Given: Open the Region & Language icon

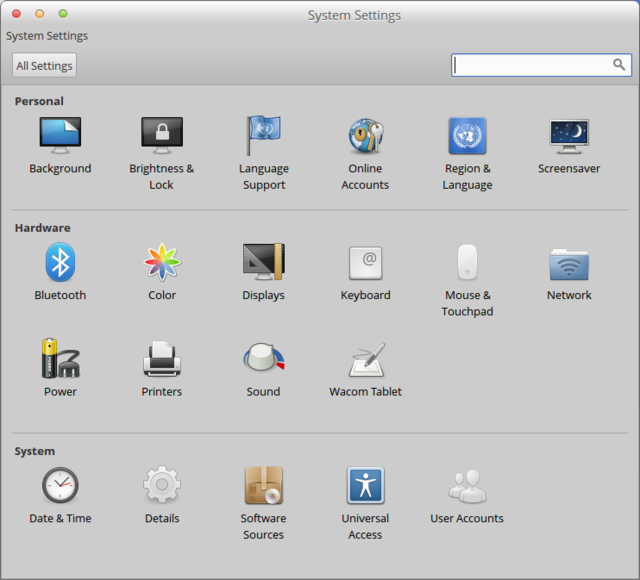Looking at the screenshot, I should point(467,136).
